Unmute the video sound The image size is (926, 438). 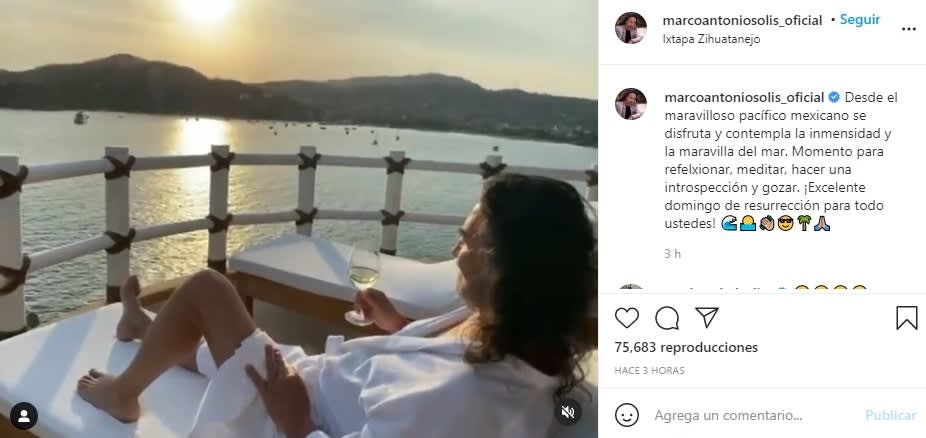coord(568,412)
